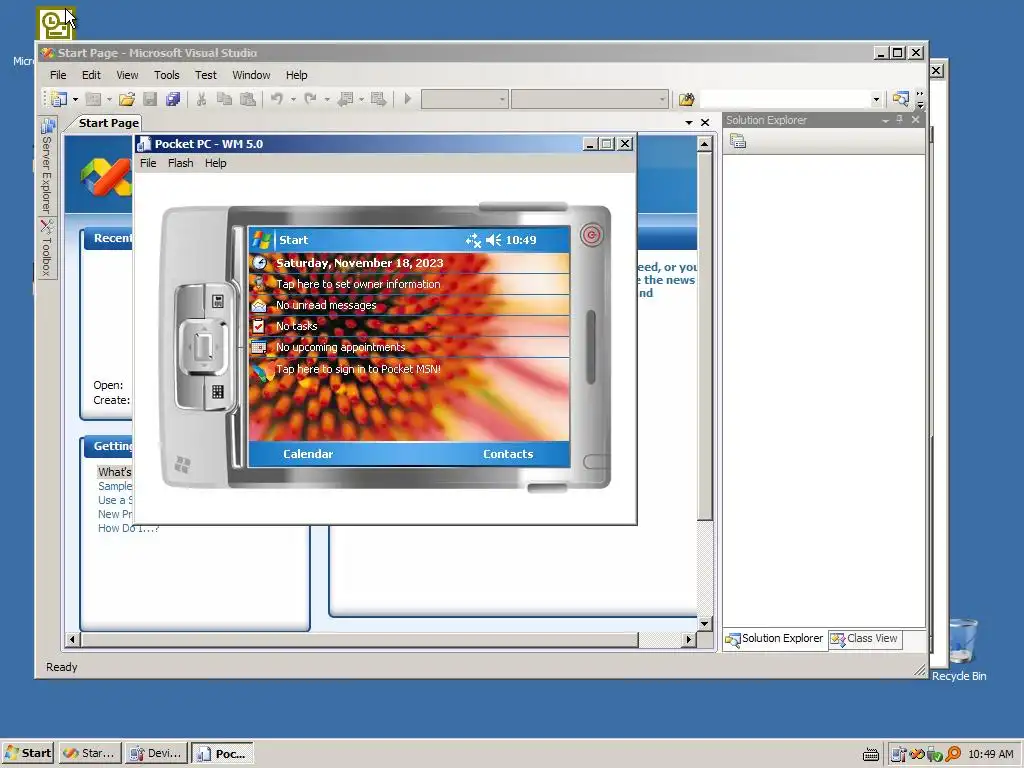Expand the Toolbox side tab

[x=47, y=248]
